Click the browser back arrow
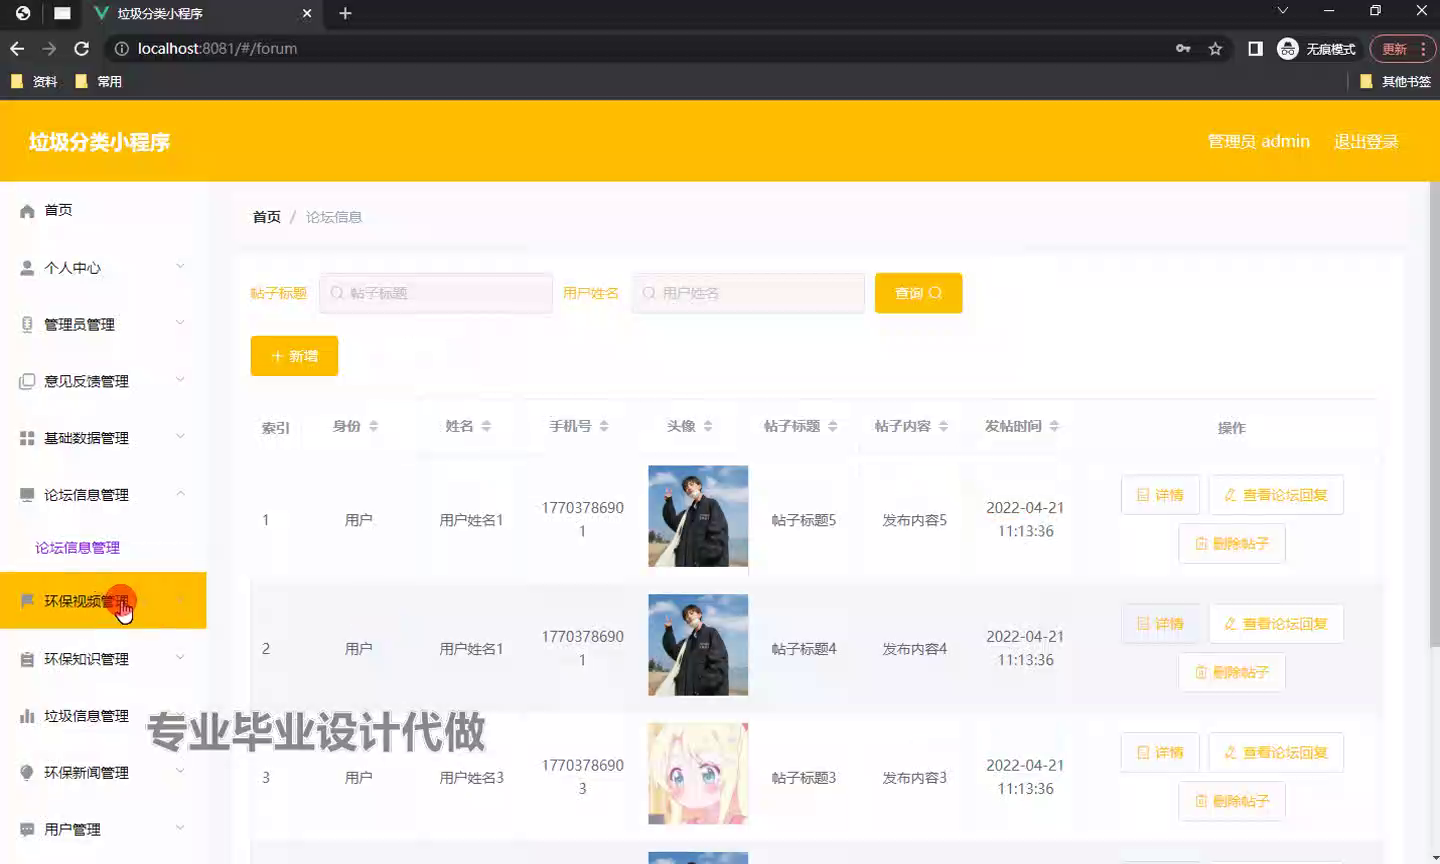 point(17,48)
